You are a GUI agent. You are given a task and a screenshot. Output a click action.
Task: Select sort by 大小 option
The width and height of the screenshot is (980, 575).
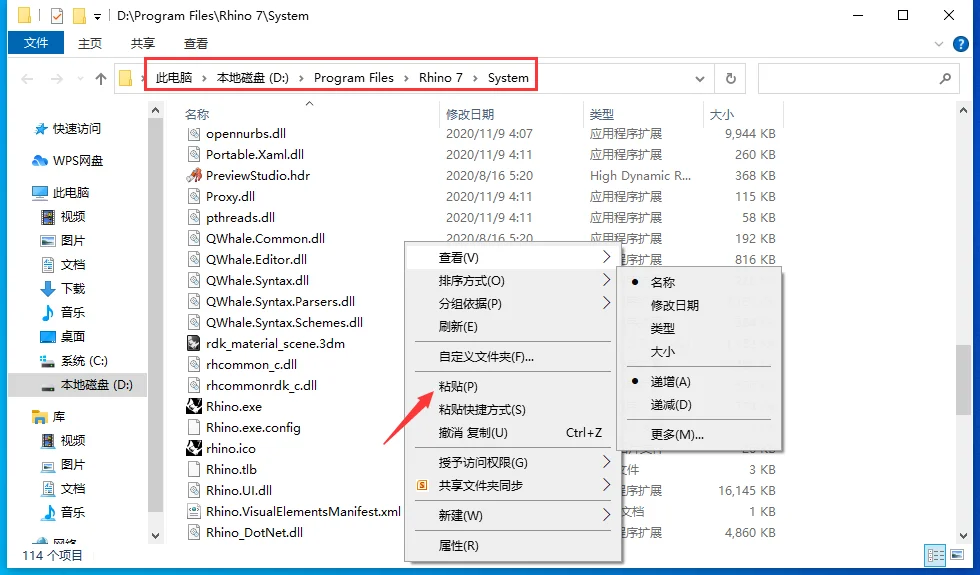coord(662,351)
